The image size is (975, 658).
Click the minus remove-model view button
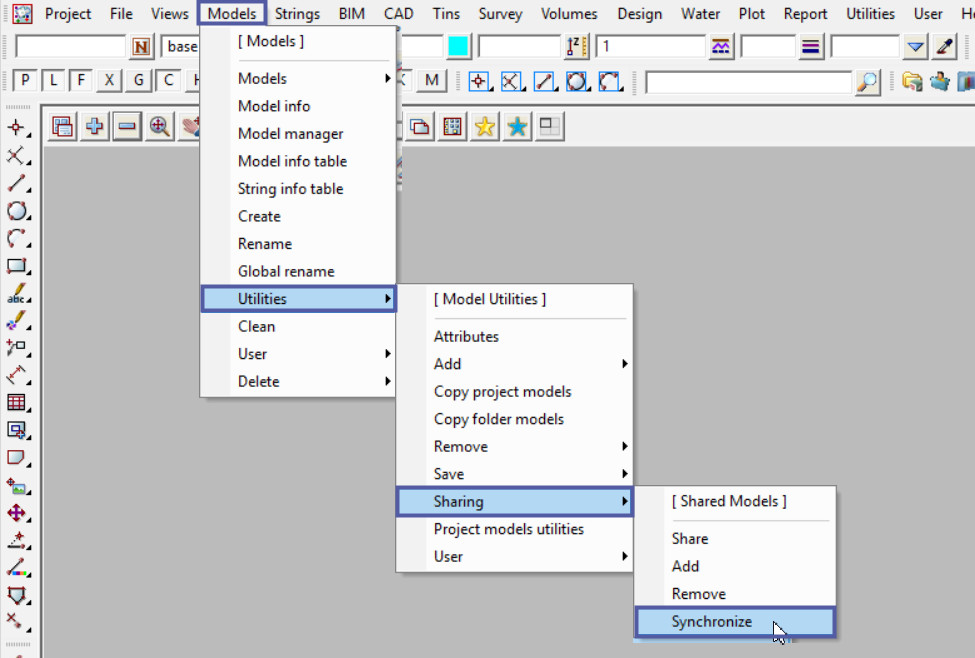pos(127,127)
